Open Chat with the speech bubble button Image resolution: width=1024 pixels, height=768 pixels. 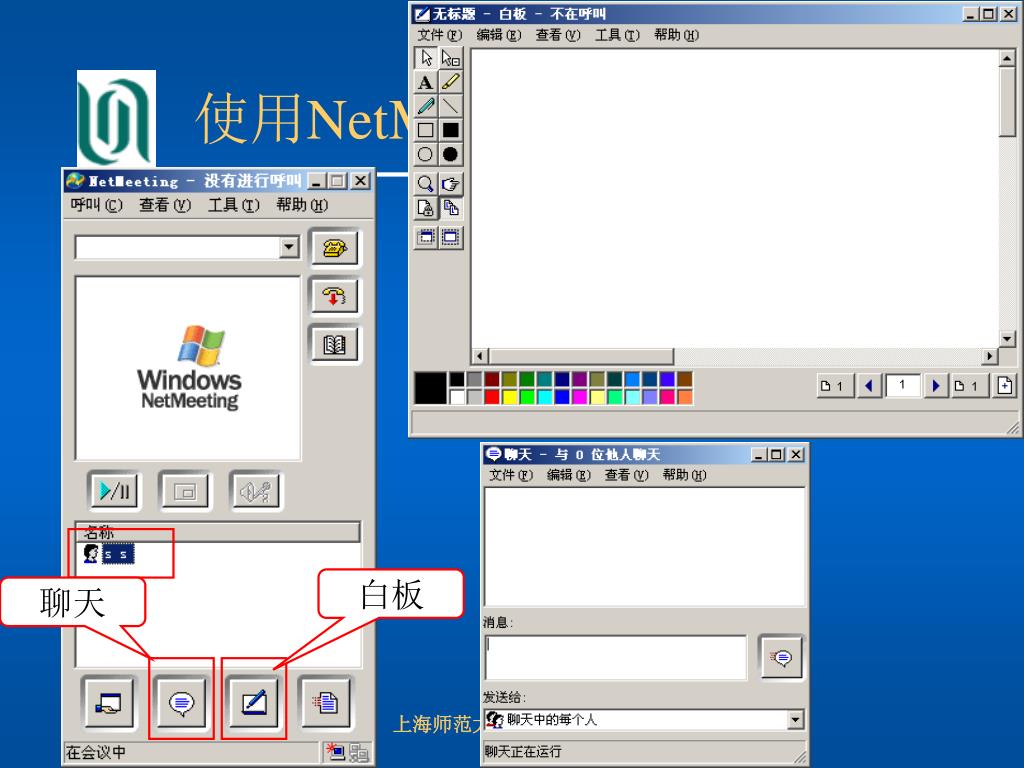coord(182,703)
